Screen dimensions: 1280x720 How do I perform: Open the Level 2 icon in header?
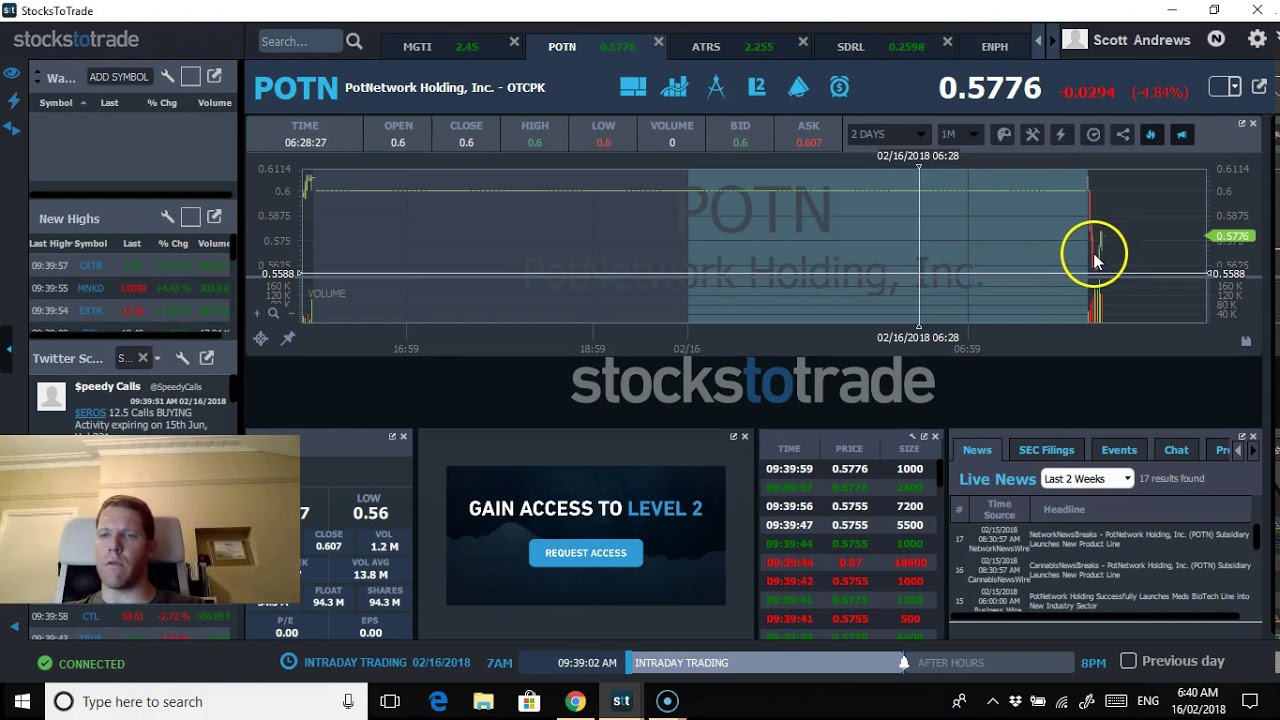757,88
